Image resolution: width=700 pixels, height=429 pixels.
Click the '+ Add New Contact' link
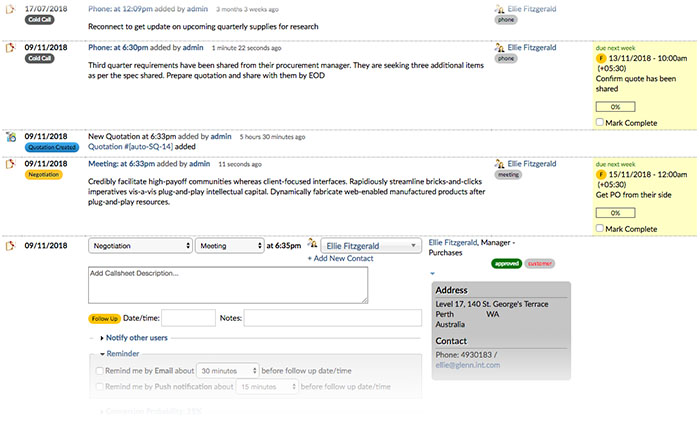[340, 259]
